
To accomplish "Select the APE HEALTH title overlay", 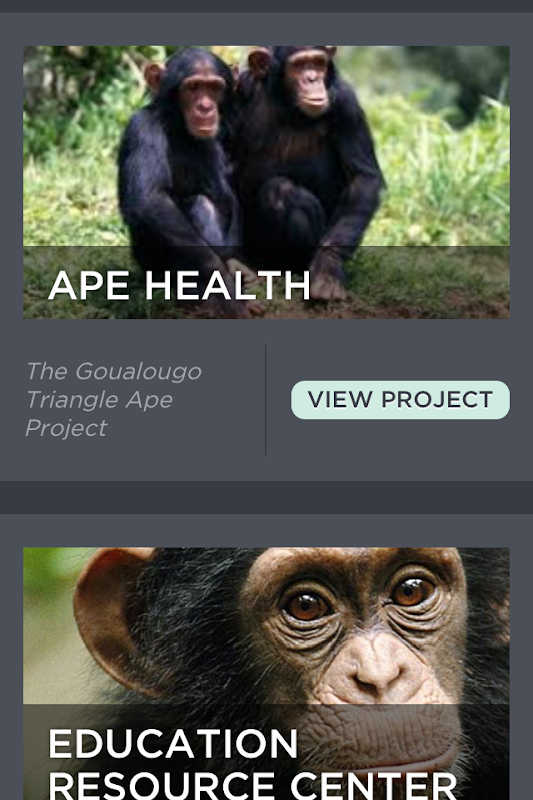I will [x=179, y=285].
